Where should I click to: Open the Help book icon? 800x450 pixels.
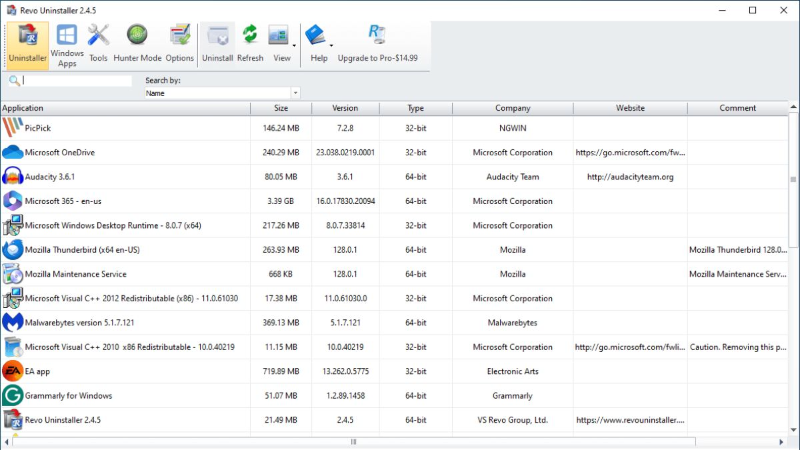click(x=315, y=36)
